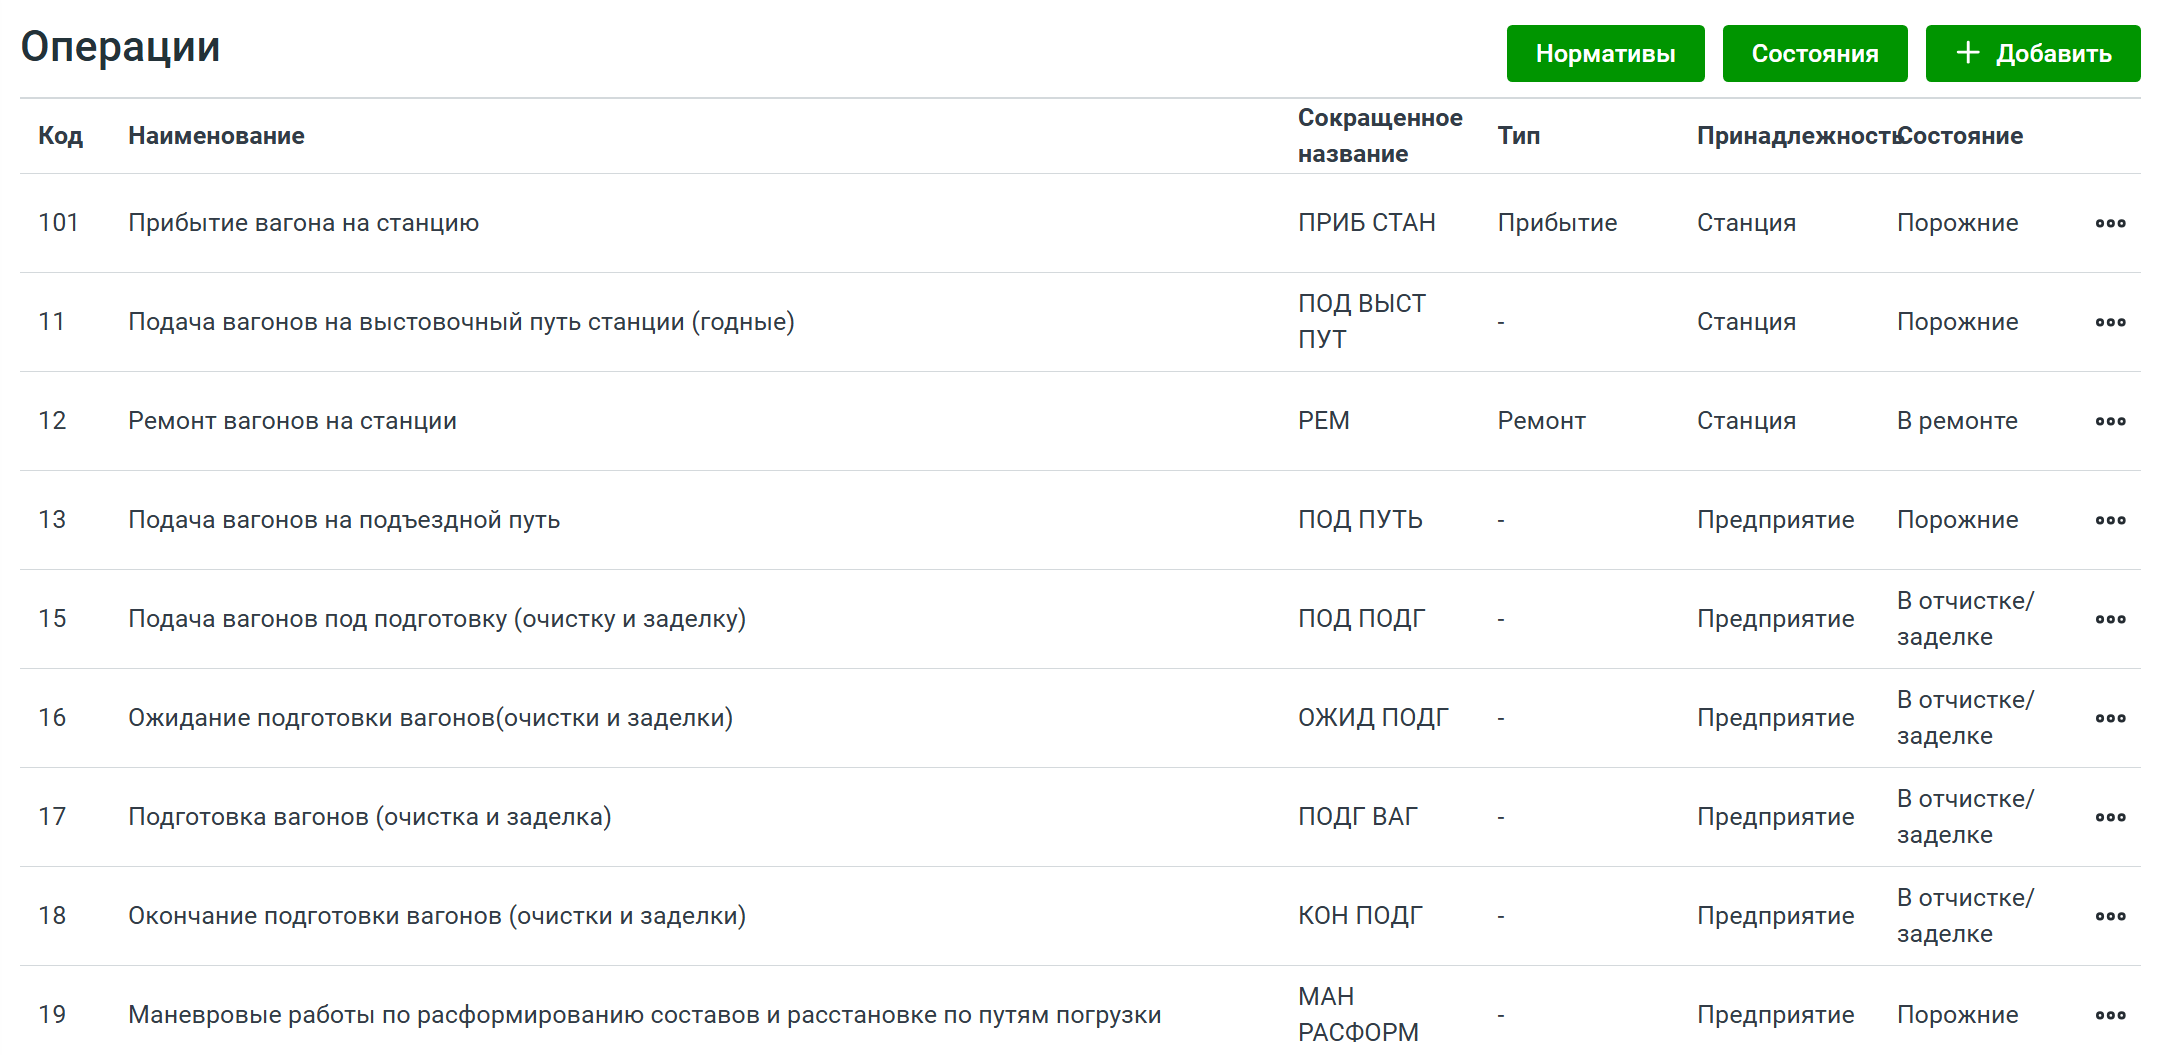This screenshot has width=2174, height=1055.
Task: Open three-dot menu for operation 17
Action: point(2110,817)
